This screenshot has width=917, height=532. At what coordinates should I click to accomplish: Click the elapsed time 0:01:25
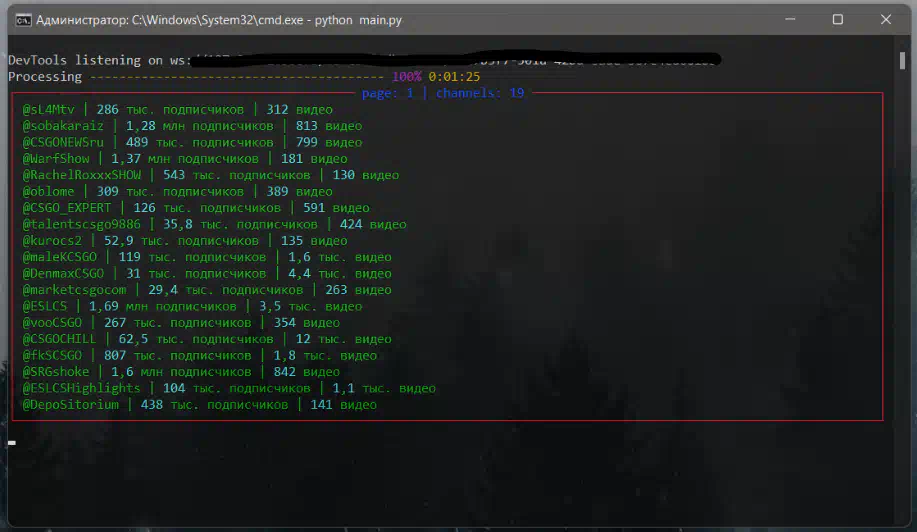coord(454,77)
